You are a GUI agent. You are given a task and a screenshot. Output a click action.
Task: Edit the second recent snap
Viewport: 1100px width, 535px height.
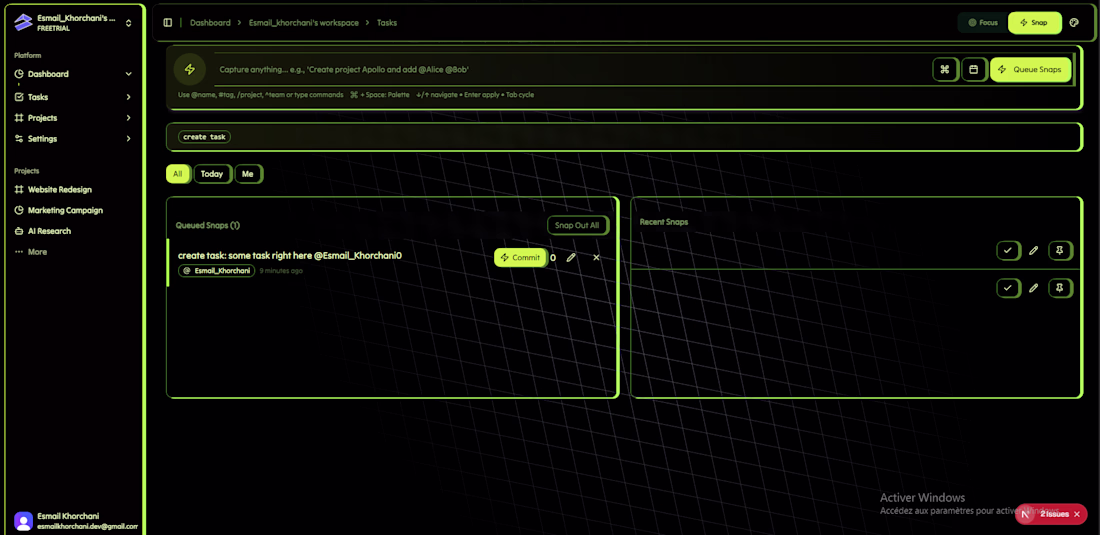1033,287
